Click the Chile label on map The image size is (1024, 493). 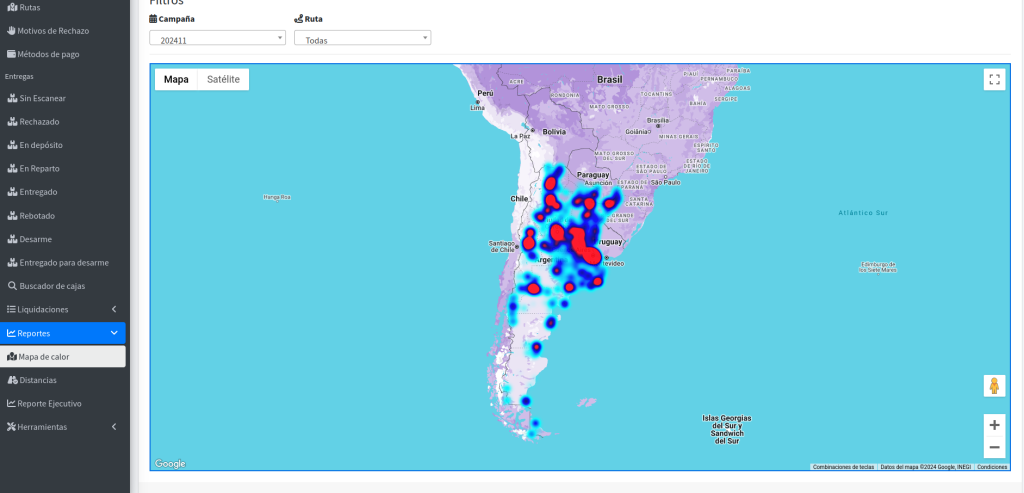click(x=519, y=199)
